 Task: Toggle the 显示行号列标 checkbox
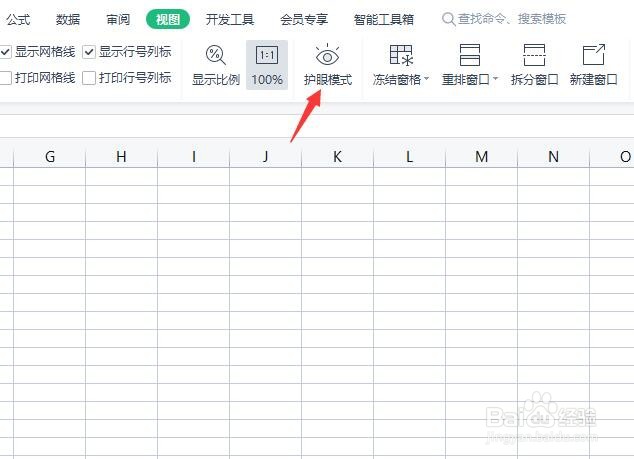89,52
